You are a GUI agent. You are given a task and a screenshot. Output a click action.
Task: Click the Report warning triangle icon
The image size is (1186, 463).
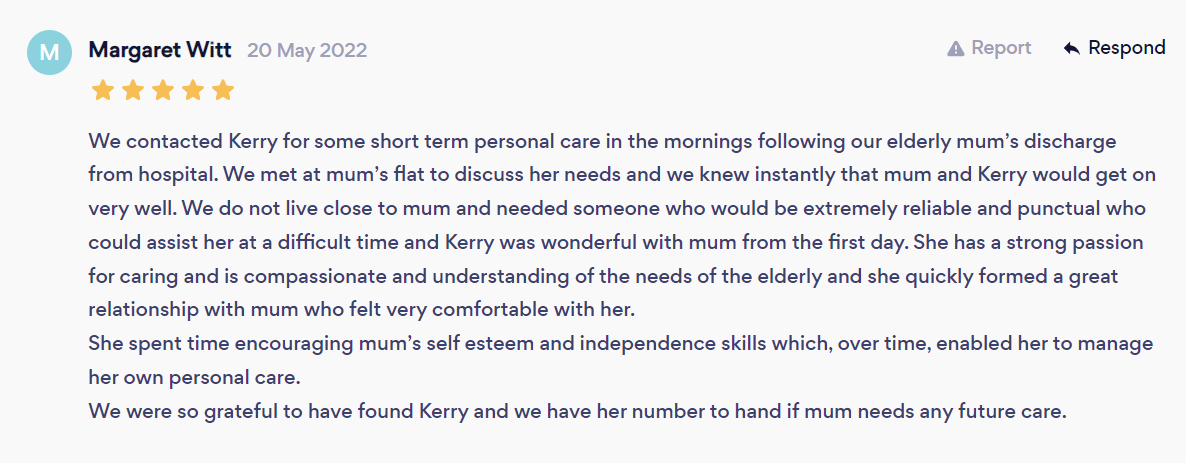coord(956,49)
